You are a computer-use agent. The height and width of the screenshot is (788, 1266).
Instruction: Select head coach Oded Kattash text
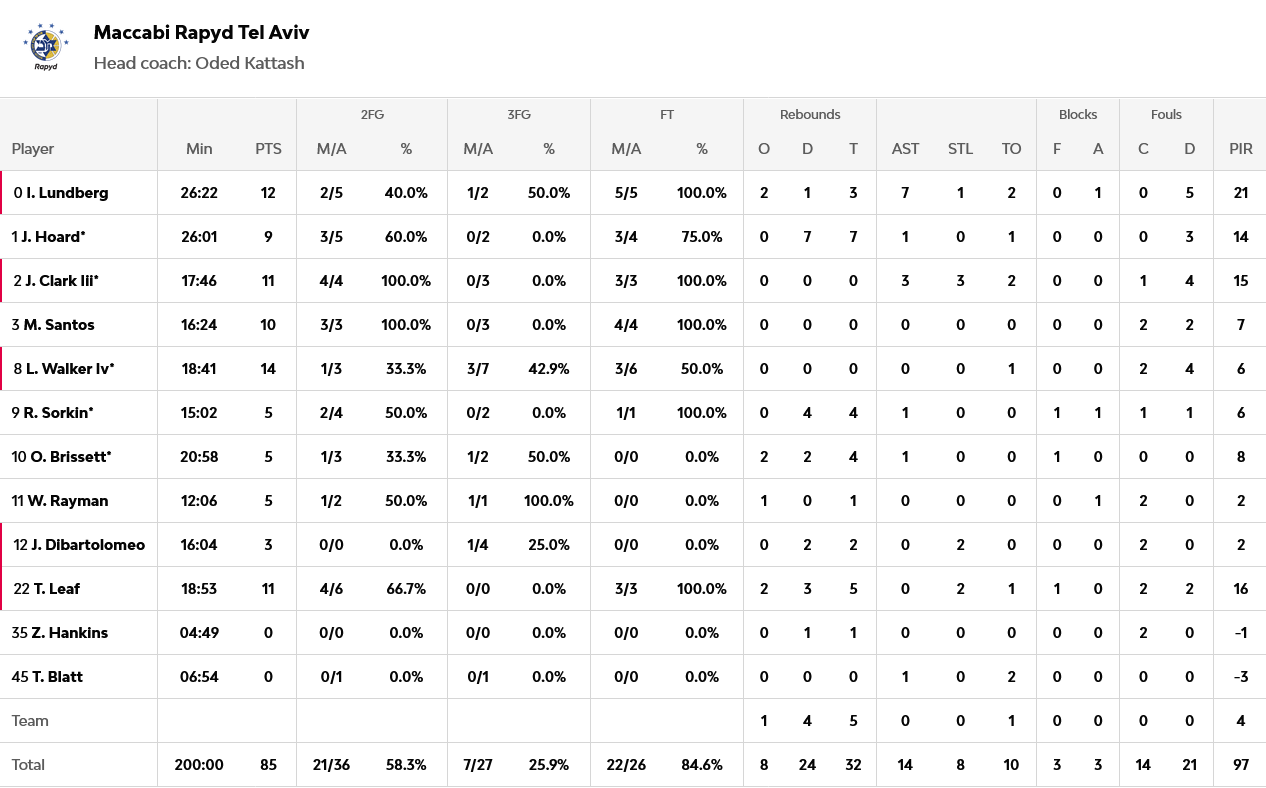pos(199,63)
